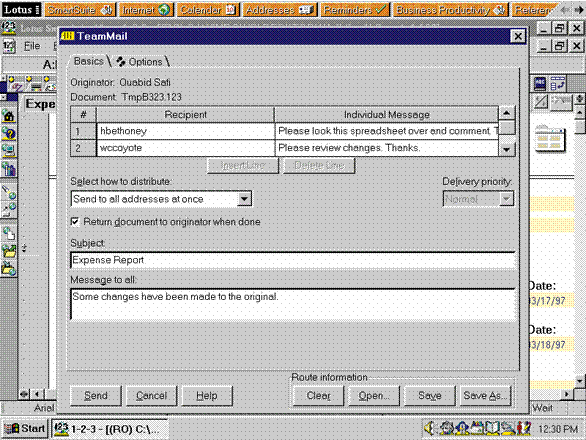Click the Clear route information button
The width and height of the screenshot is (586, 440).
[x=318, y=396]
